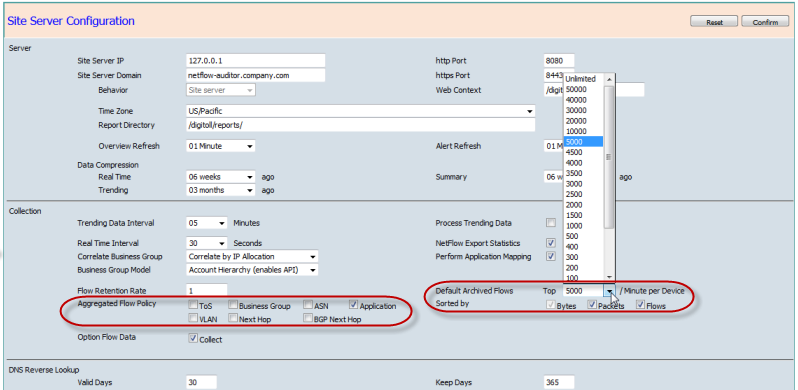The width and height of the screenshot is (798, 390).
Task: Select 200 in the flows list
Action: click(584, 267)
